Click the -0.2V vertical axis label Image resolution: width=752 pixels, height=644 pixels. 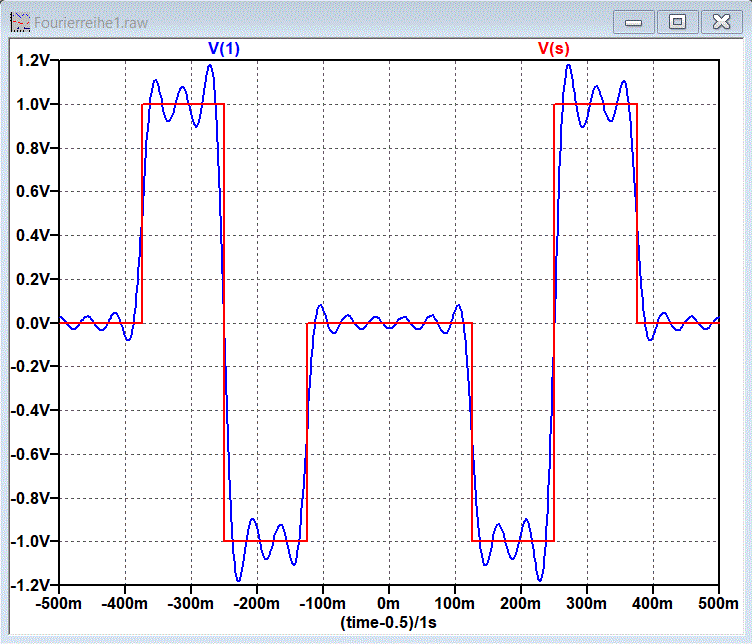point(30,366)
